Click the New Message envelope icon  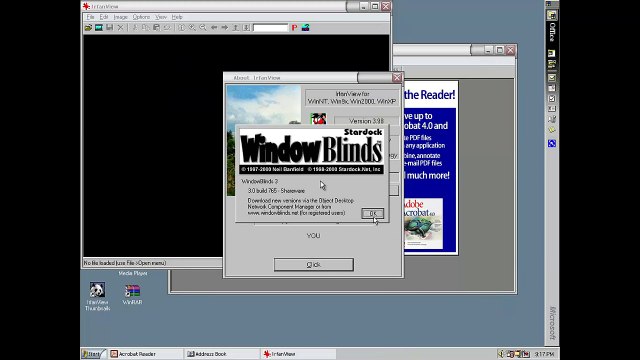coord(552,78)
